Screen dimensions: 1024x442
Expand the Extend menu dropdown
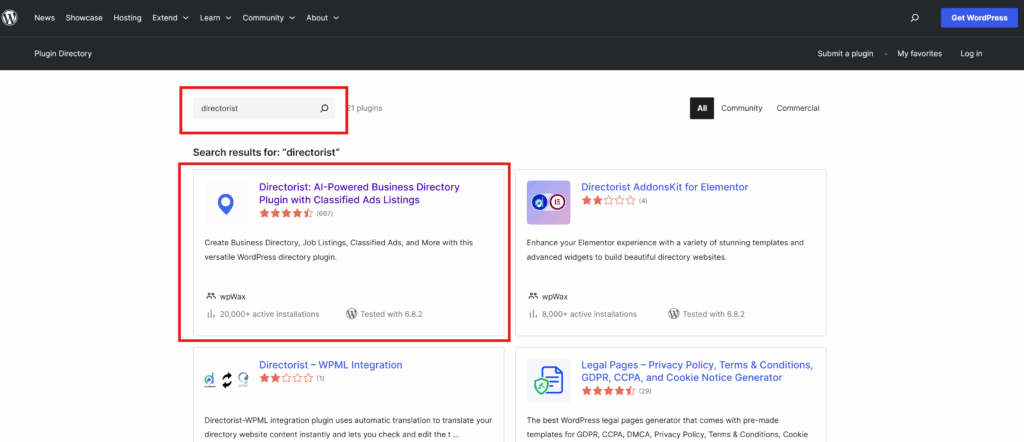(x=170, y=18)
